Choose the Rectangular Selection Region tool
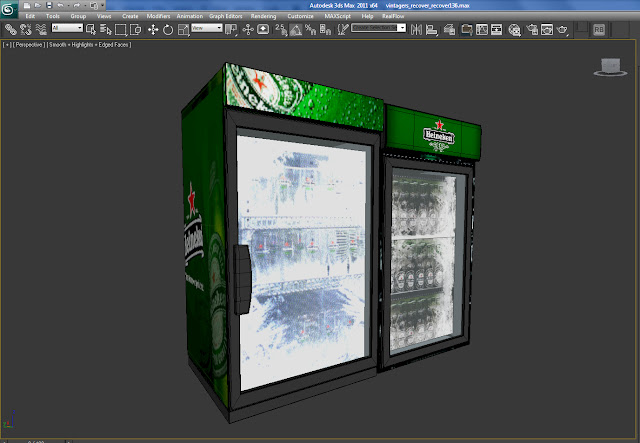 click(120, 29)
